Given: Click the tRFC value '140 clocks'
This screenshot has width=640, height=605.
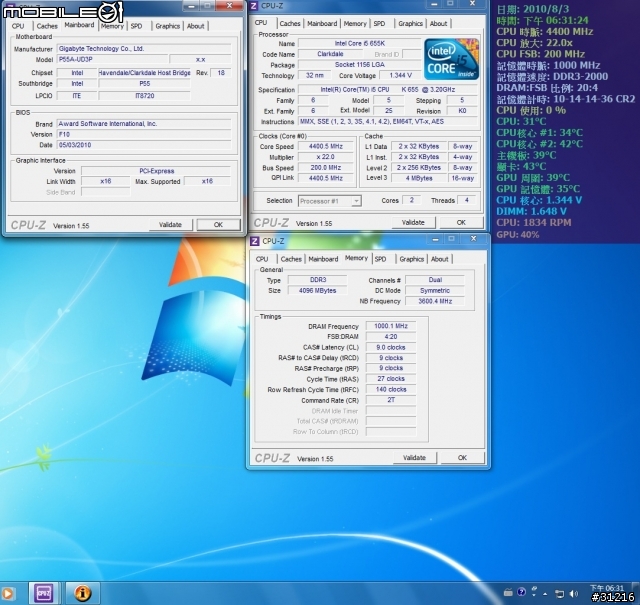Looking at the screenshot, I should coord(391,390).
